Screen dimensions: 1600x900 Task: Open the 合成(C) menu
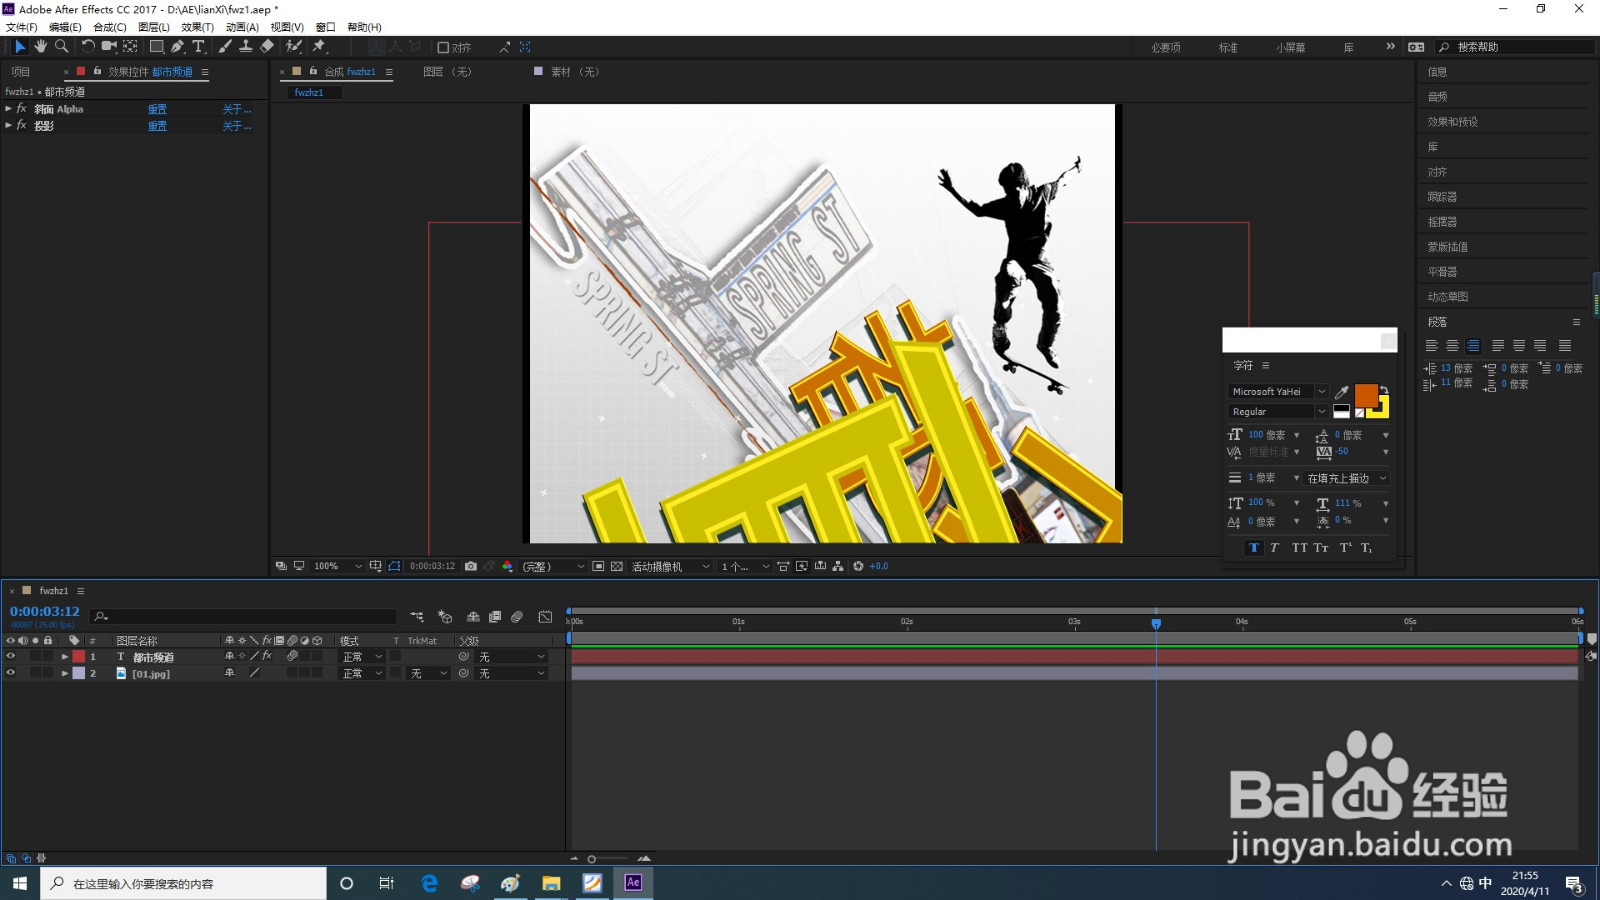[x=110, y=27]
